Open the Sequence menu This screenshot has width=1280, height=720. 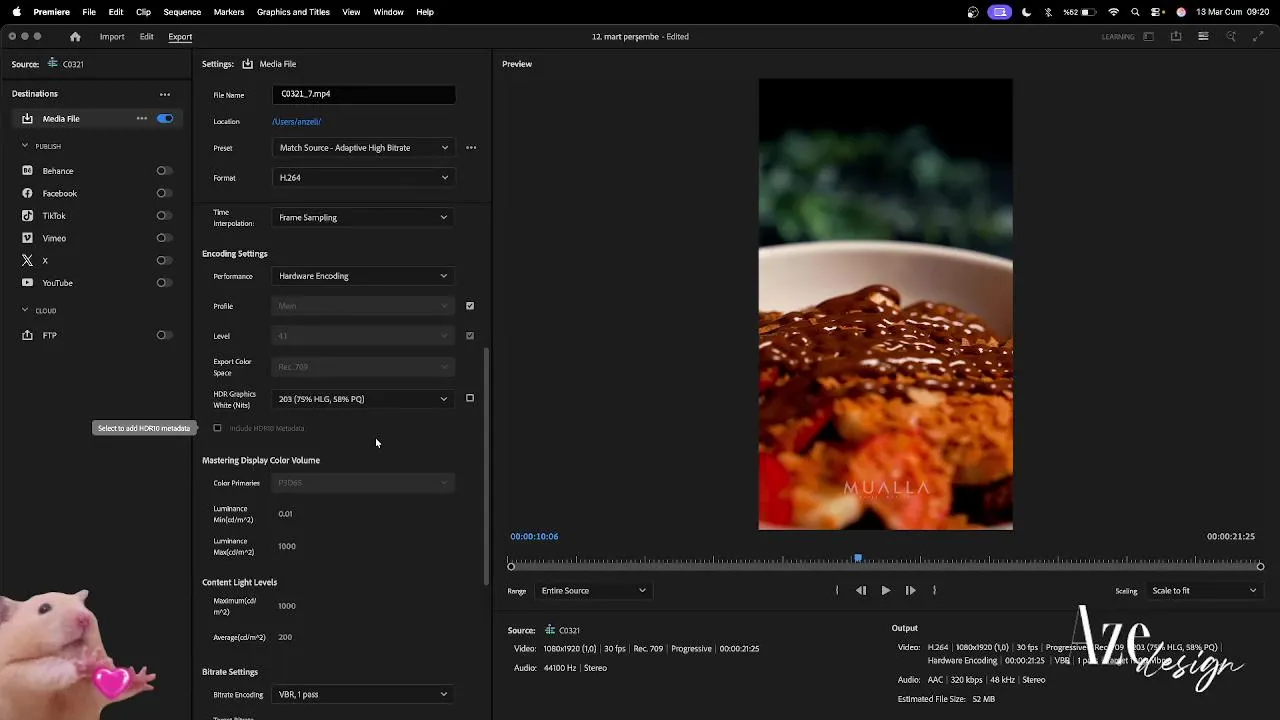pos(182,12)
